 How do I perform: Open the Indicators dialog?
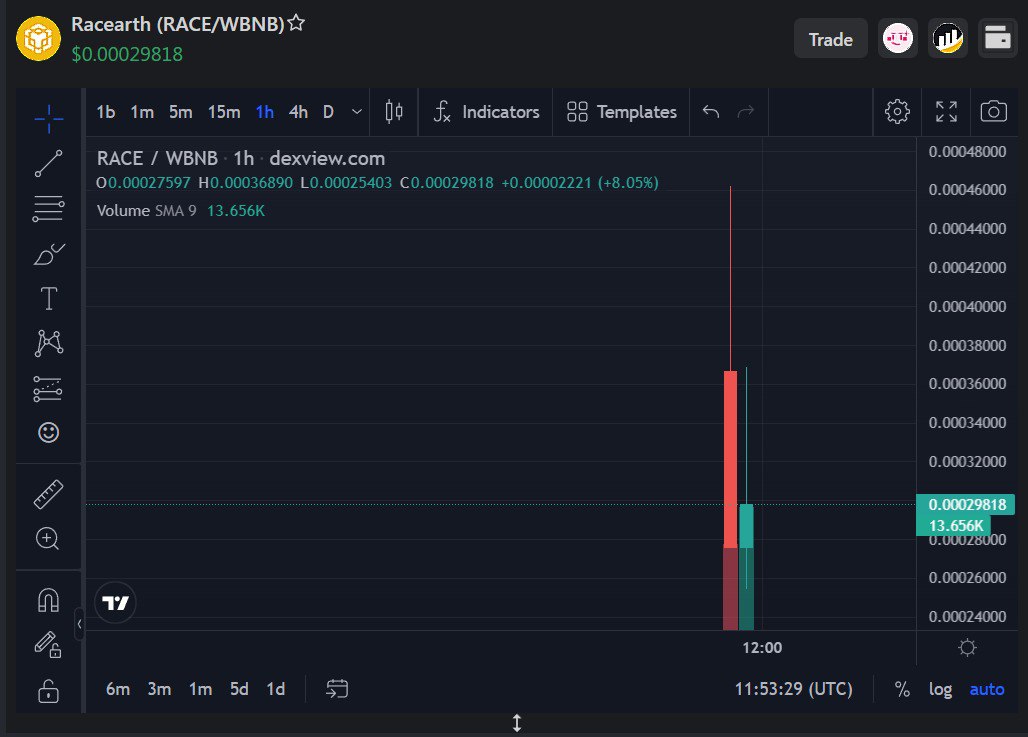(x=486, y=112)
